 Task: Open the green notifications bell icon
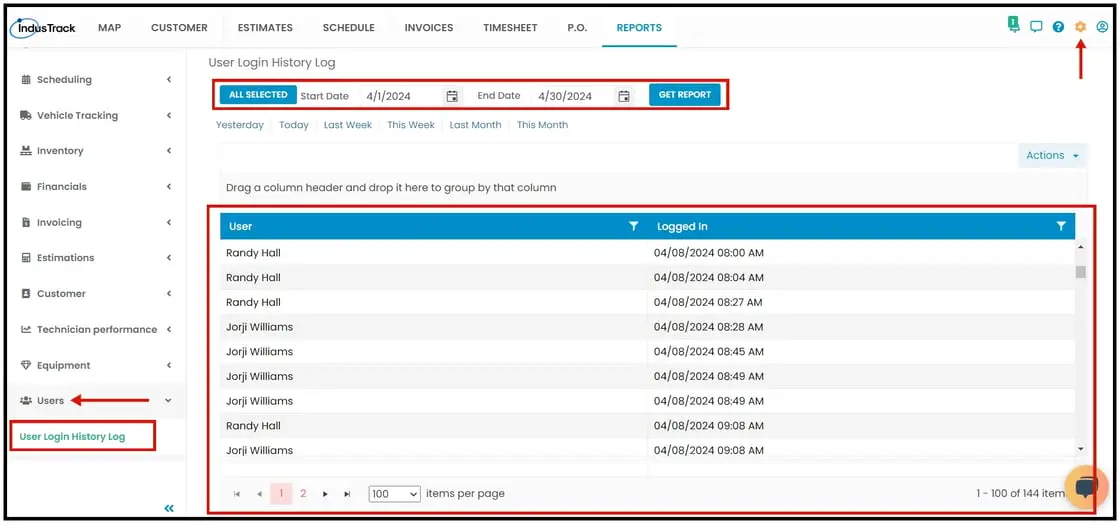pyautogui.click(x=1014, y=25)
